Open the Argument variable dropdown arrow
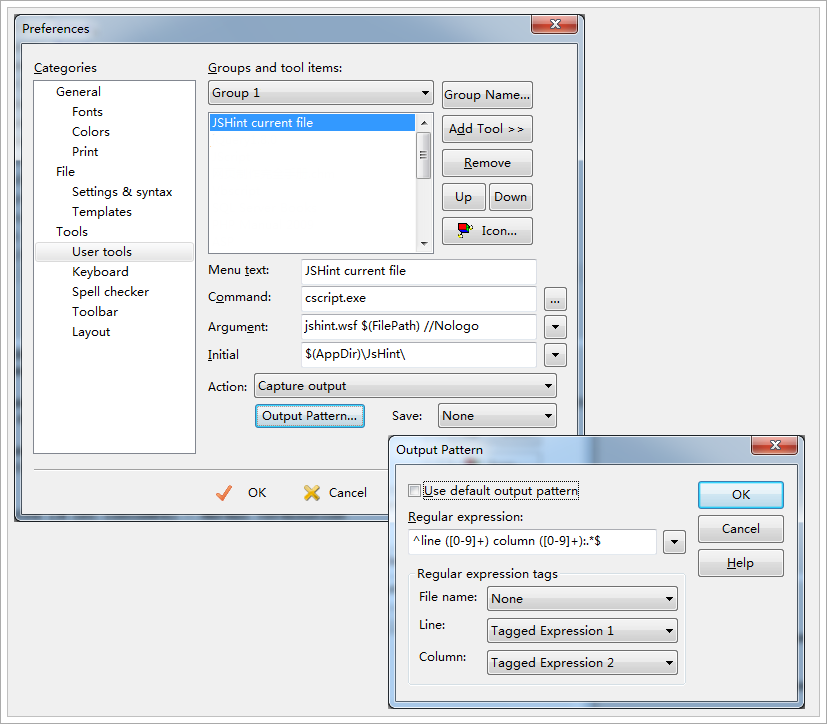This screenshot has height=724, width=827. coord(555,327)
